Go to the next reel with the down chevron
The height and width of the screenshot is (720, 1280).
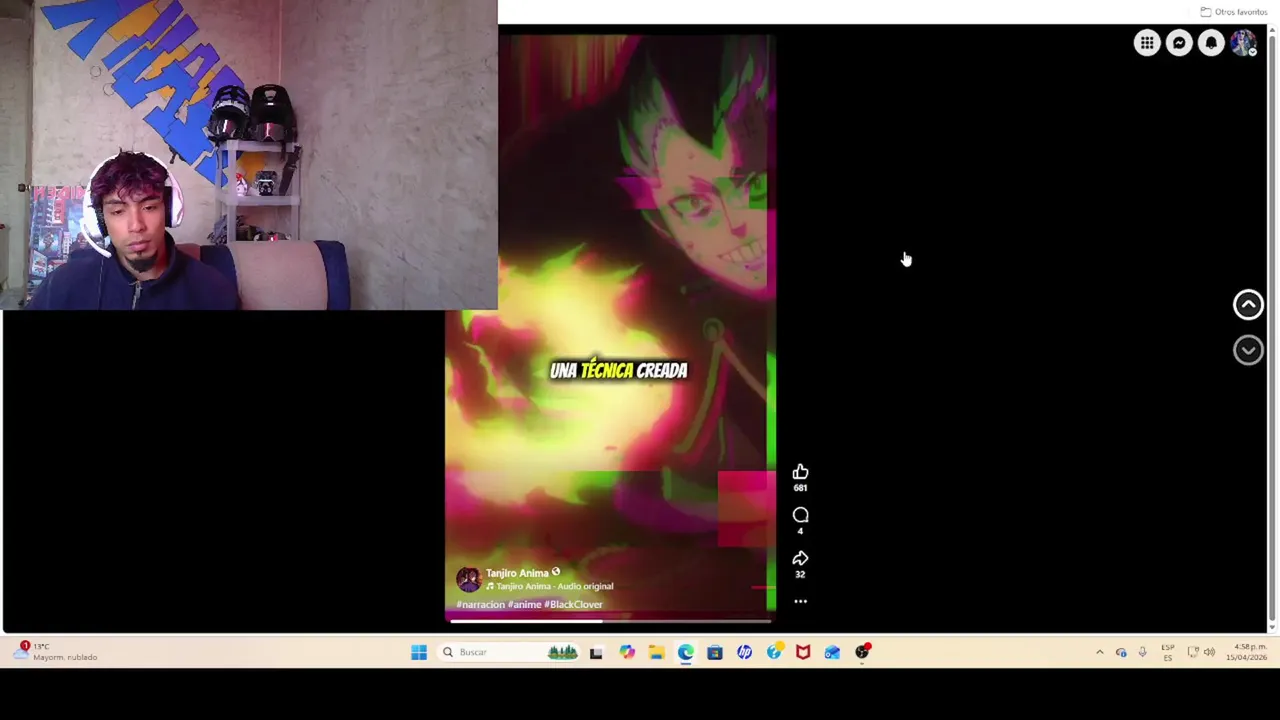click(x=1248, y=350)
